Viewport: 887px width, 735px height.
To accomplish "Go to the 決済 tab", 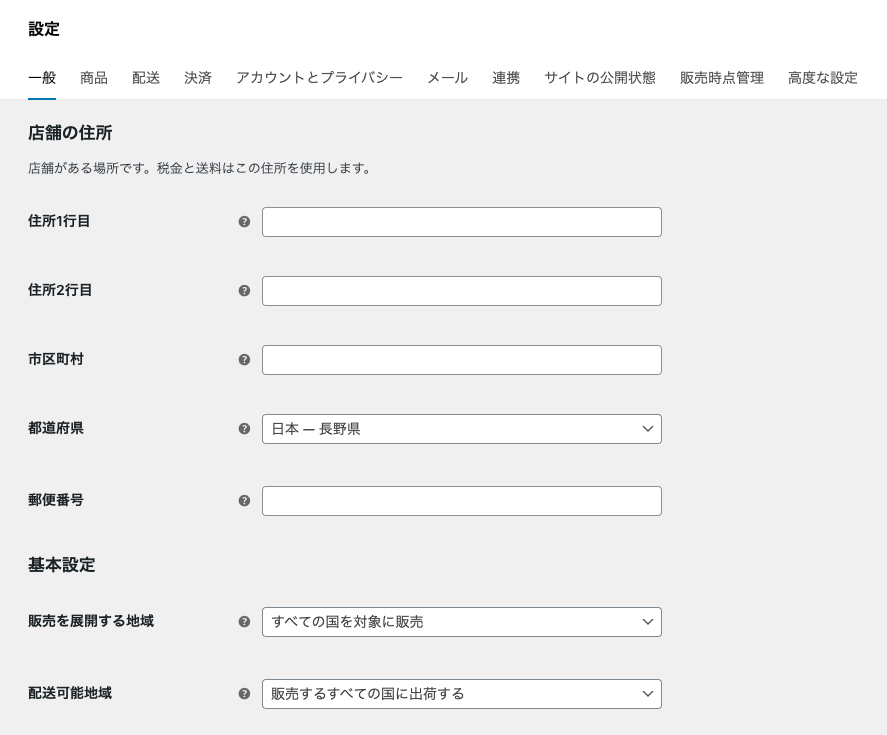I will tap(198, 78).
